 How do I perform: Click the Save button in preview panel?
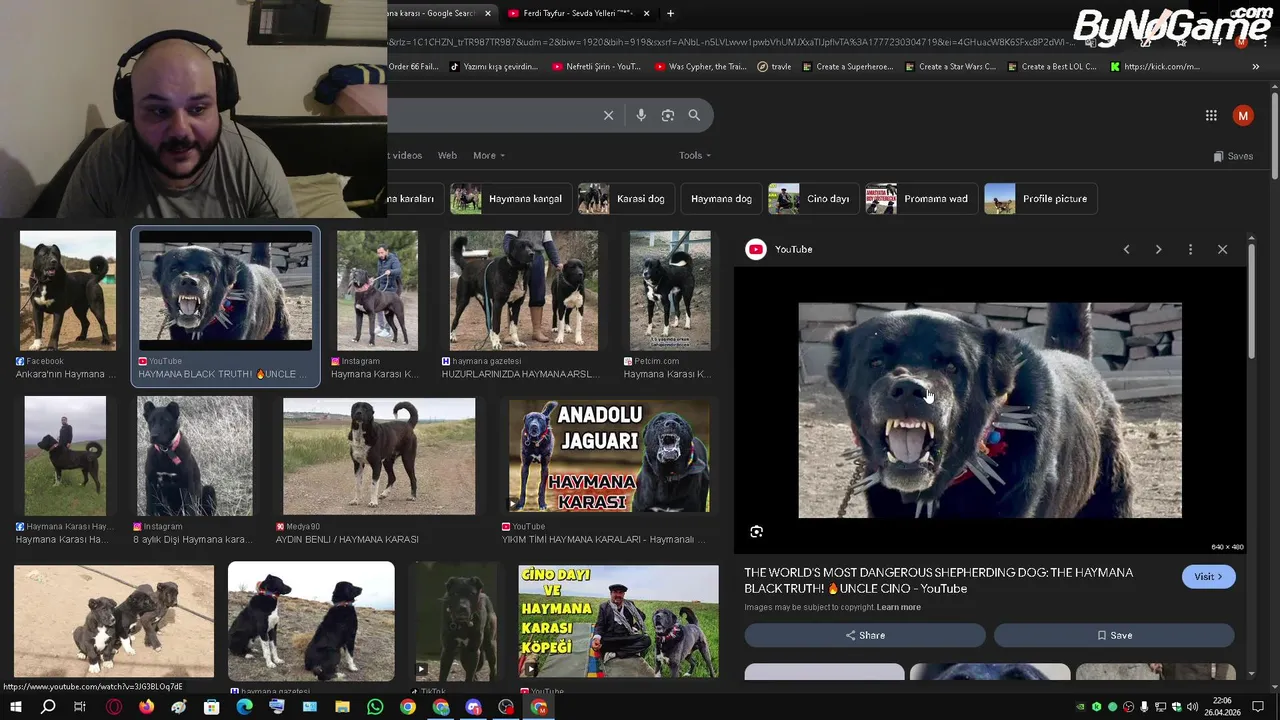click(1114, 635)
